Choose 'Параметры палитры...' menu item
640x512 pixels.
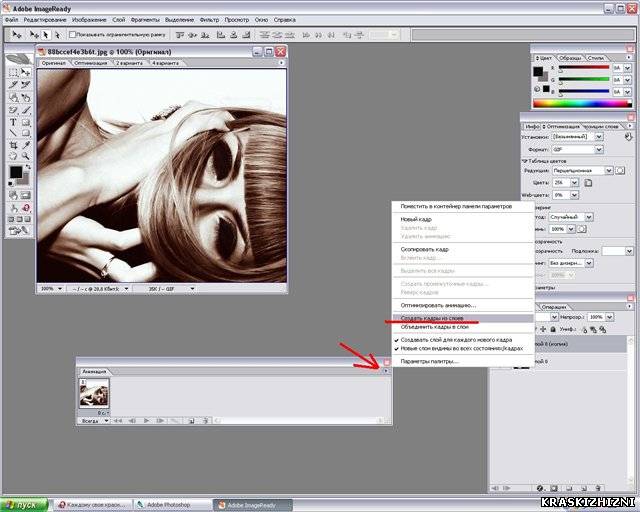coord(429,361)
